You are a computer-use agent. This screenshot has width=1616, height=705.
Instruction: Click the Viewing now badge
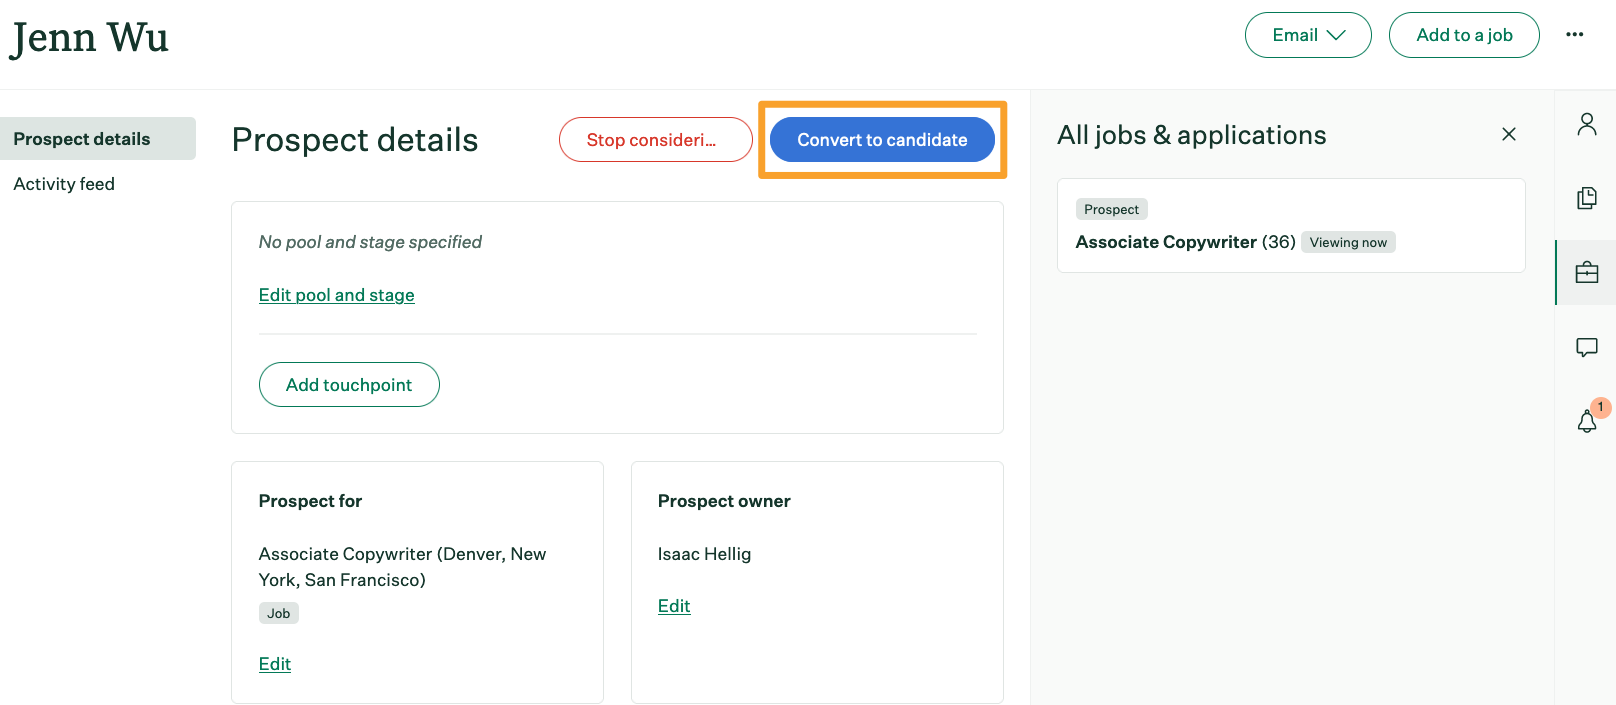(1348, 242)
